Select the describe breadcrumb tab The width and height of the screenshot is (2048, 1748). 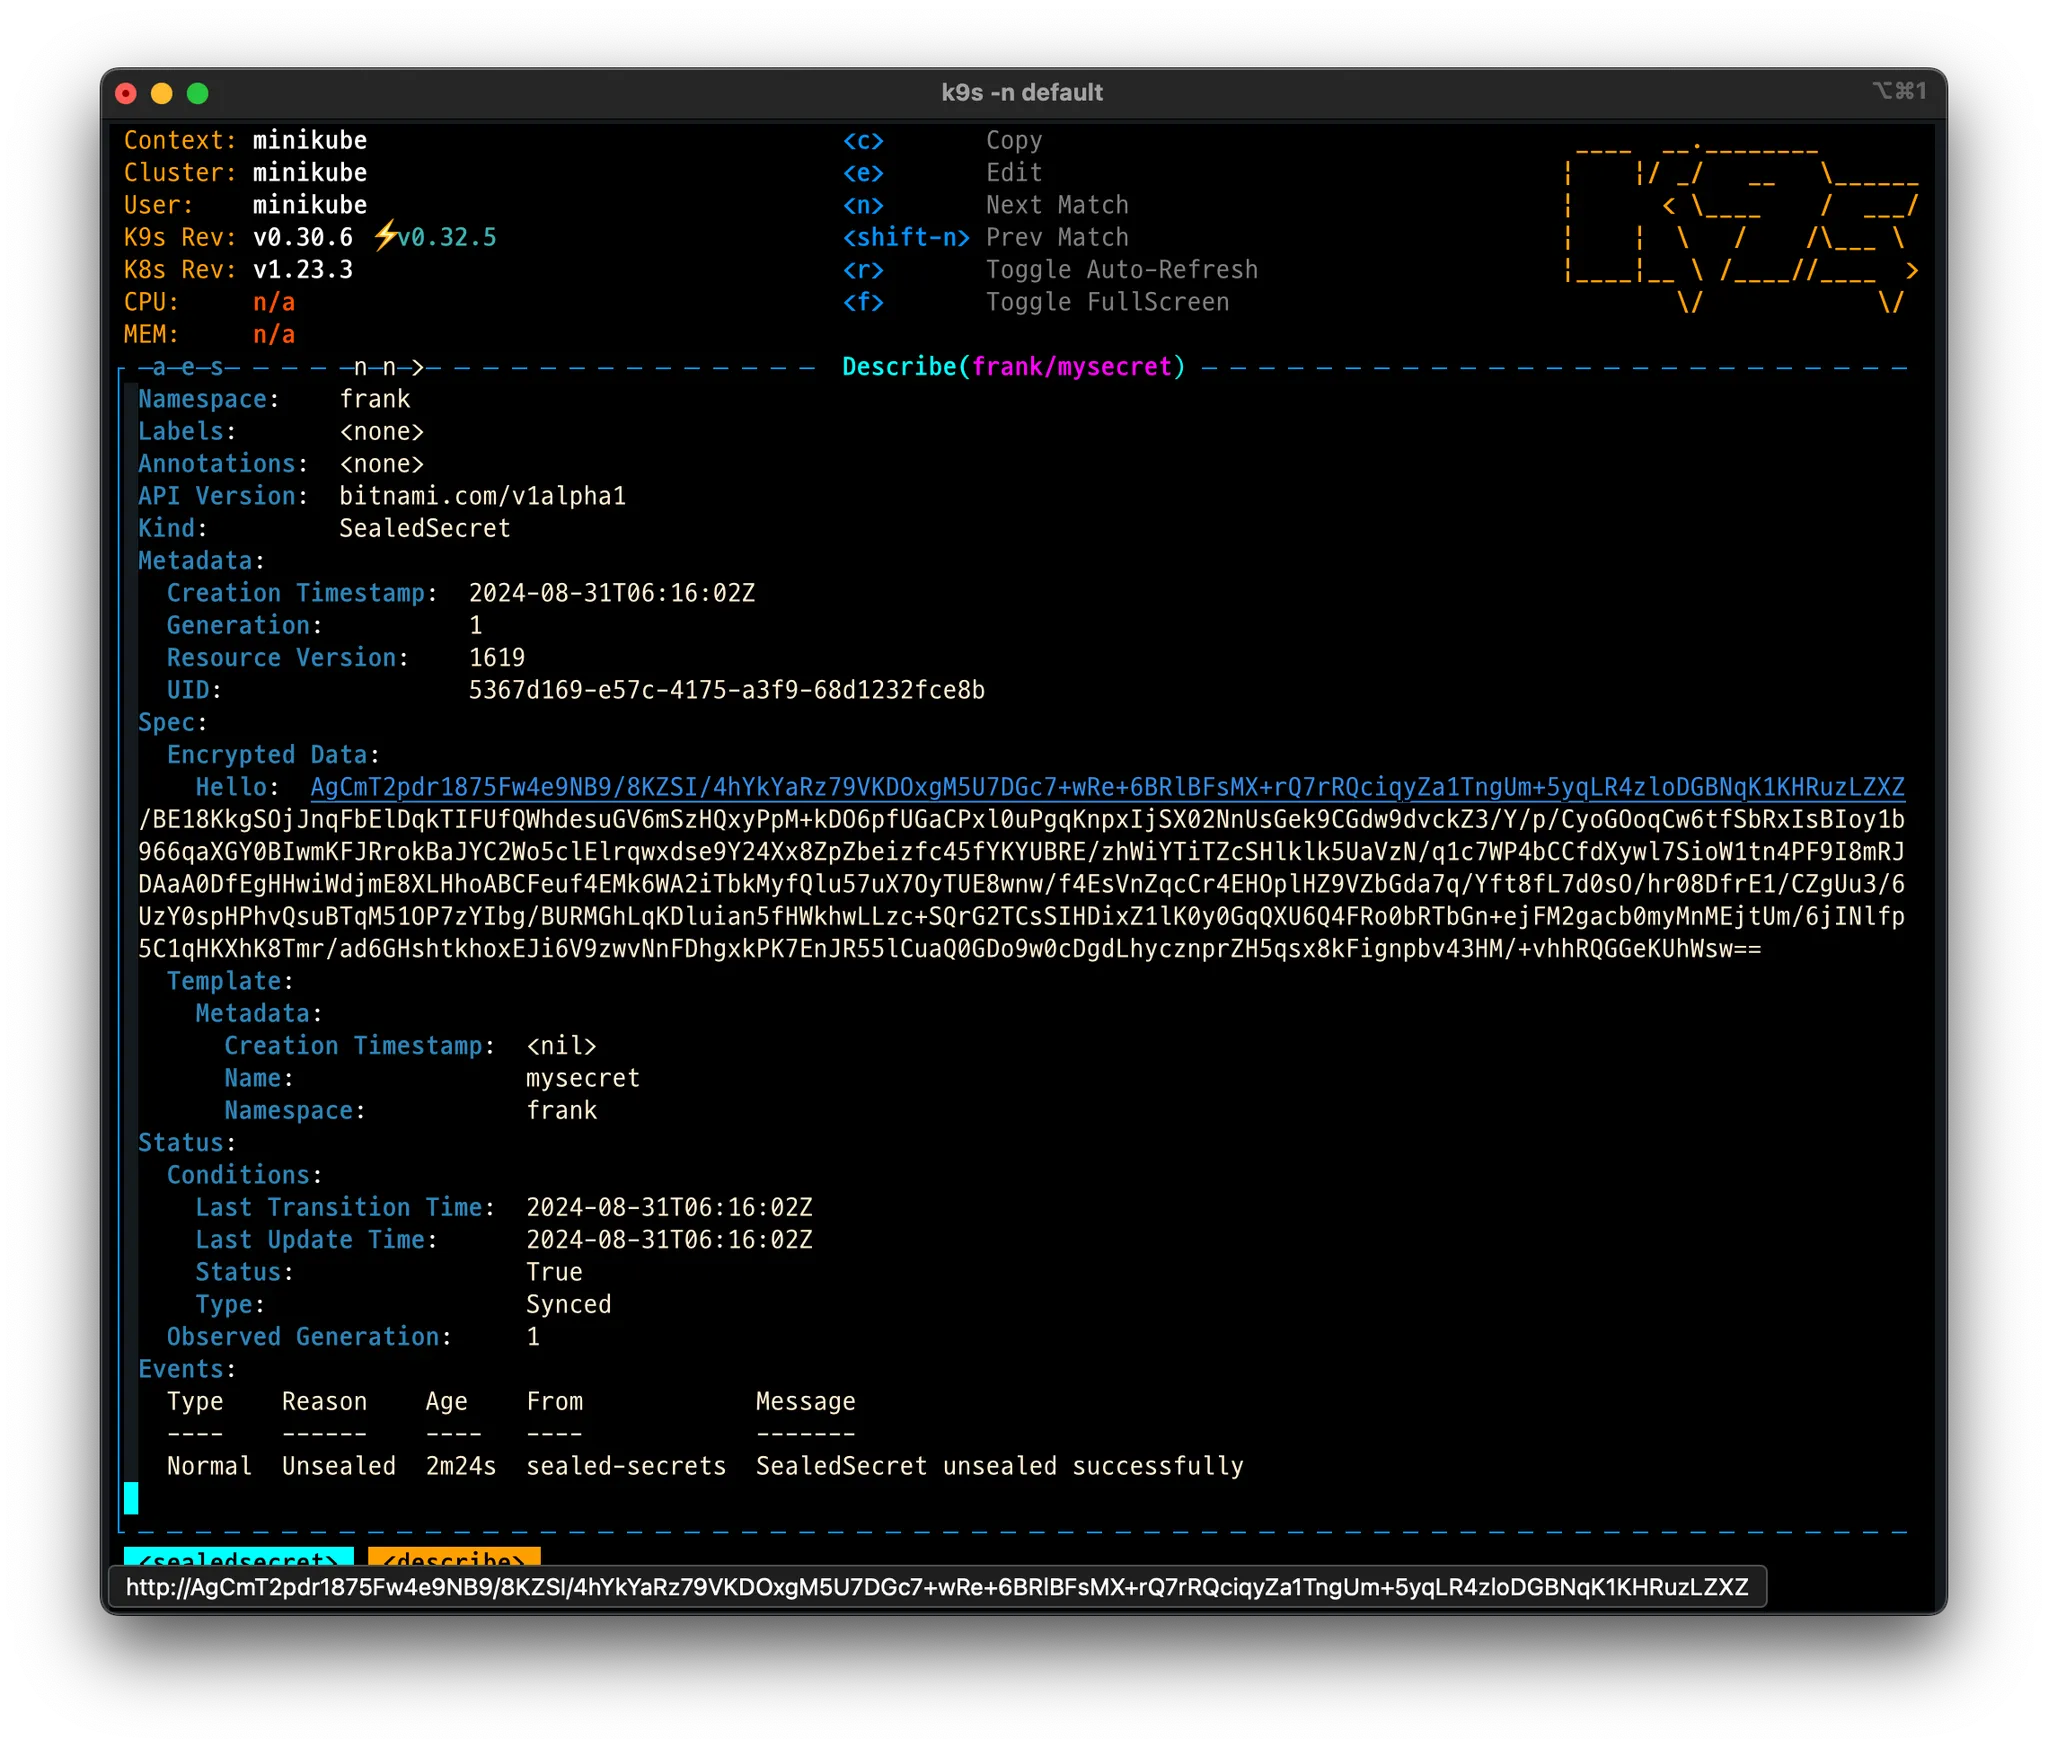[454, 1557]
